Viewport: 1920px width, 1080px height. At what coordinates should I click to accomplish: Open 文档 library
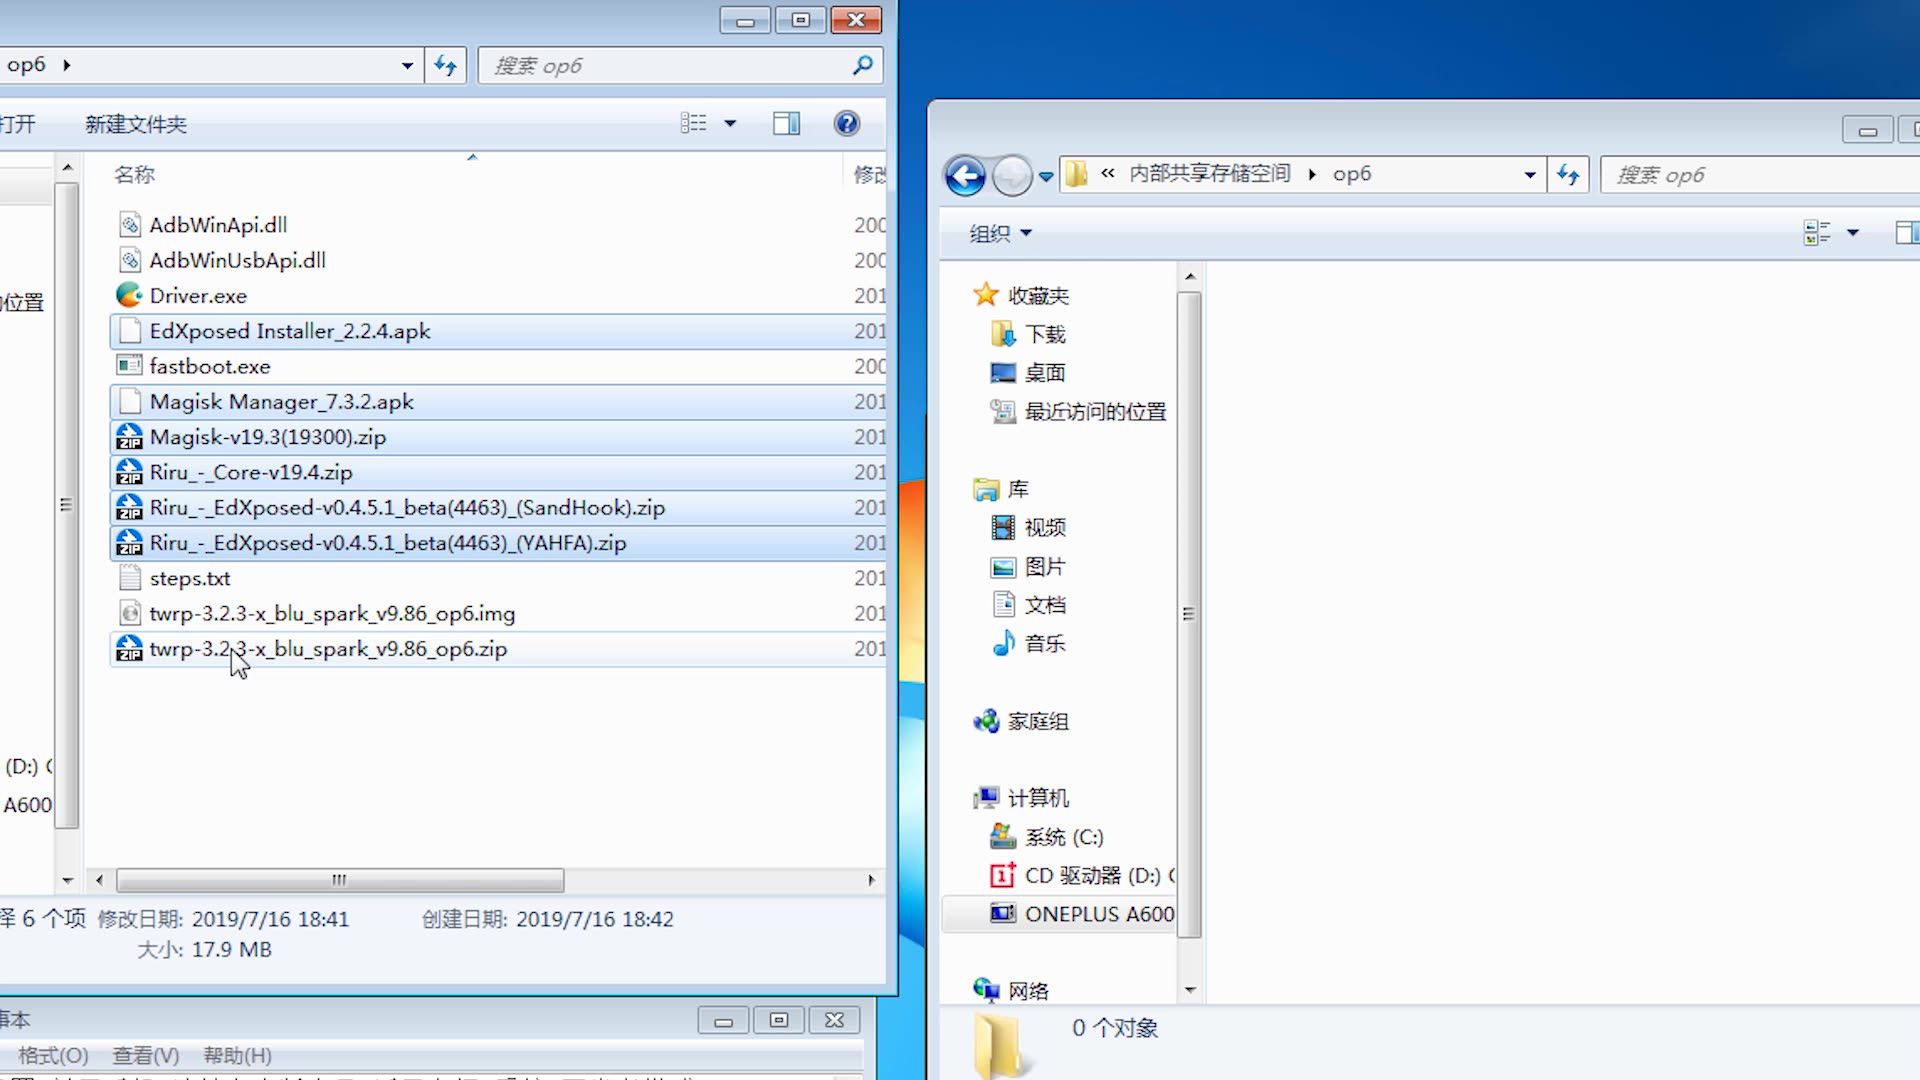pyautogui.click(x=1045, y=605)
